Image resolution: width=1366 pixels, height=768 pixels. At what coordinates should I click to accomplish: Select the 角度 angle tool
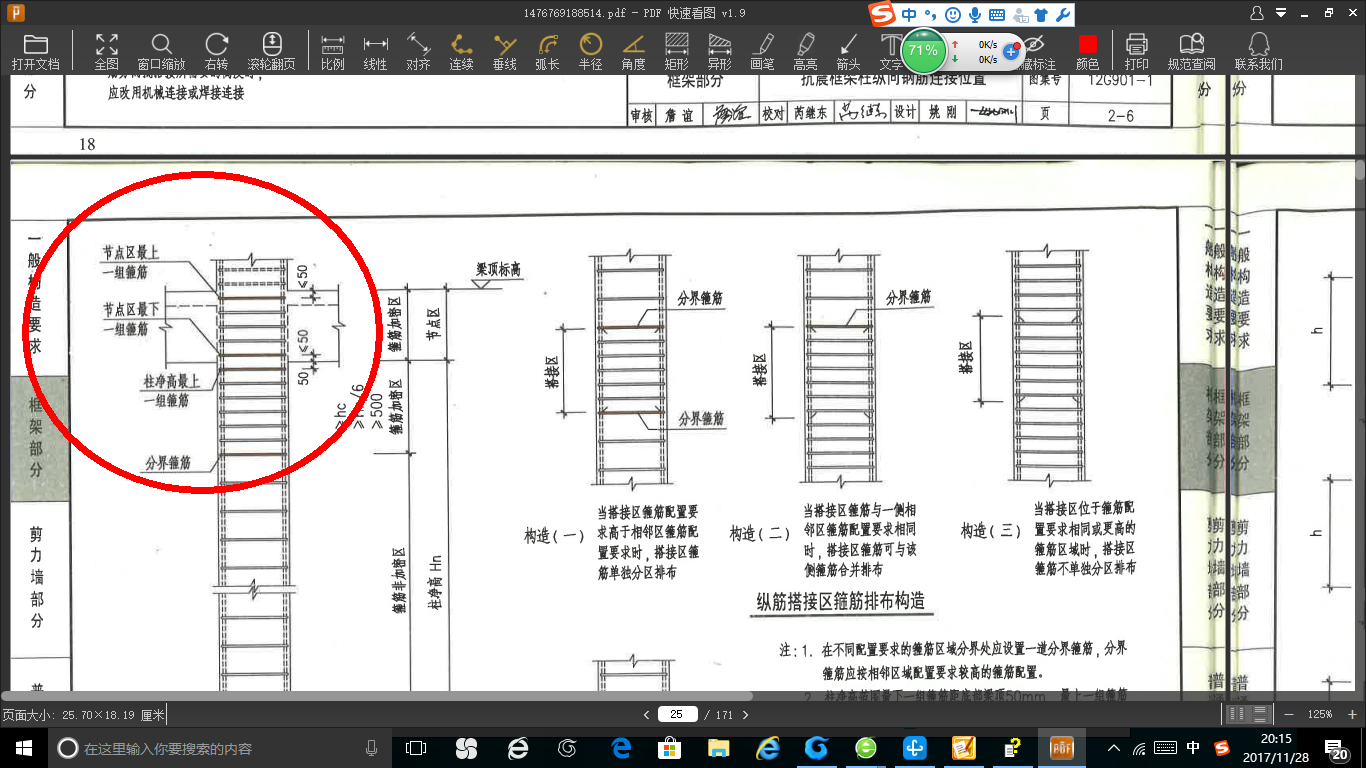pos(633,51)
